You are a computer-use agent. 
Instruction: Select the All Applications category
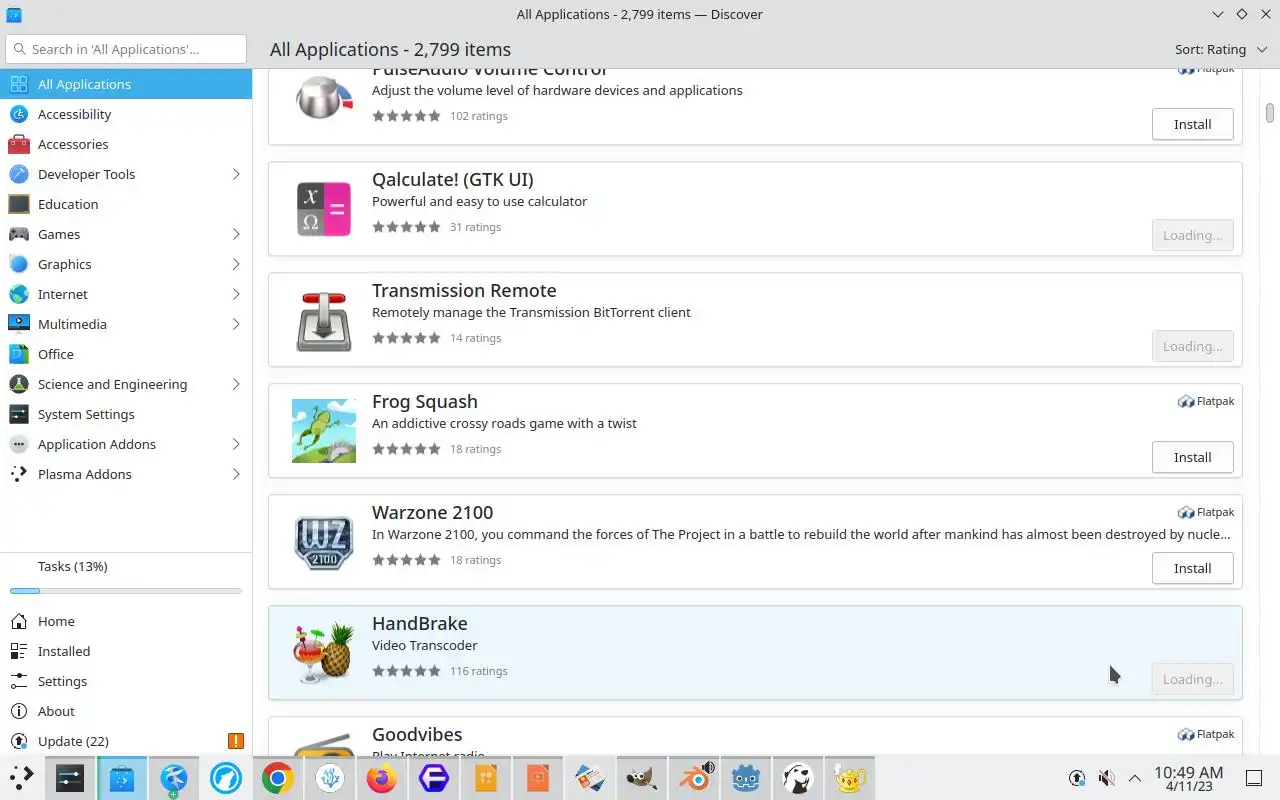[126, 84]
